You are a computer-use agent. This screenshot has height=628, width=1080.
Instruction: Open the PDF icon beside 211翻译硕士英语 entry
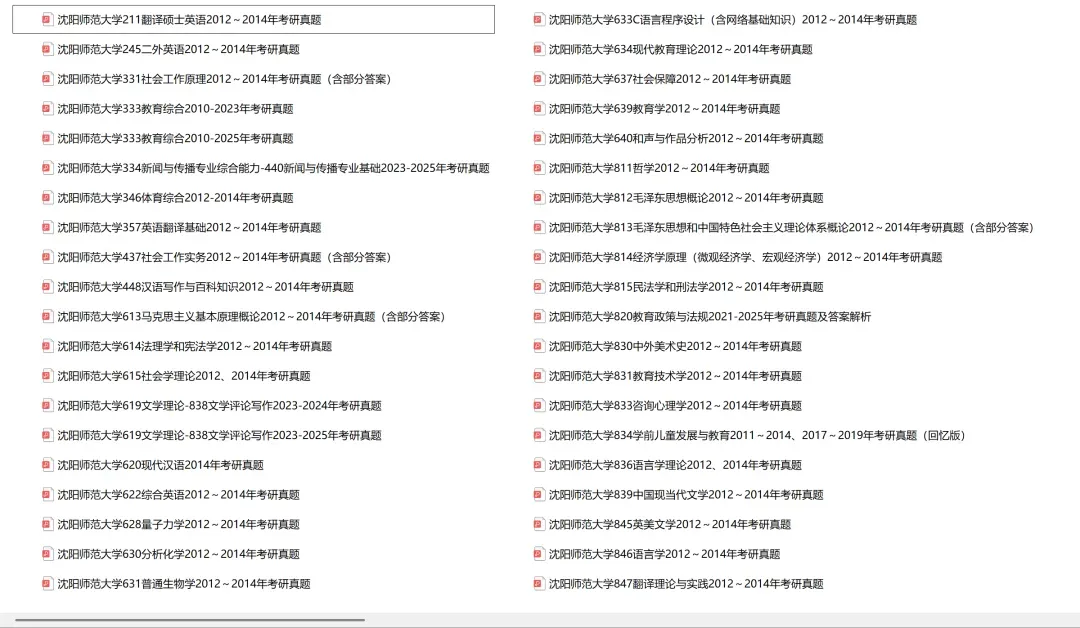46,18
